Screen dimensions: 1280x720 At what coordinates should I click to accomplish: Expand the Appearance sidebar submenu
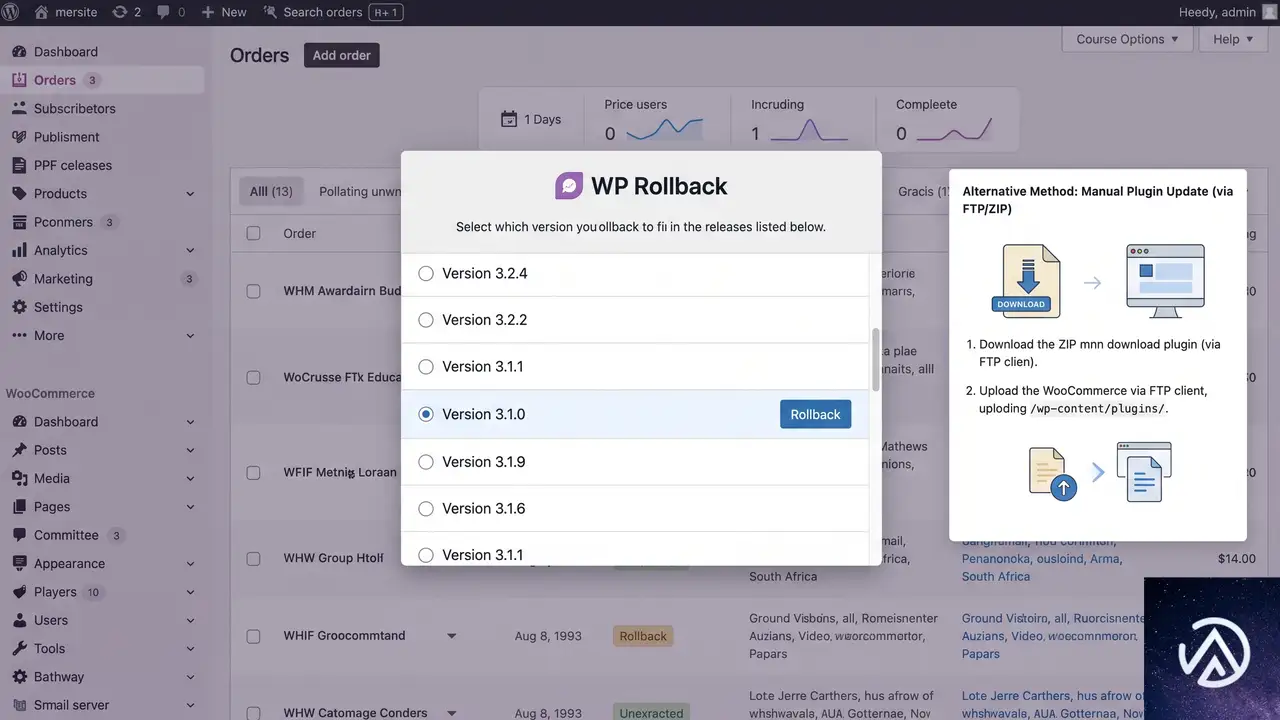(x=190, y=564)
